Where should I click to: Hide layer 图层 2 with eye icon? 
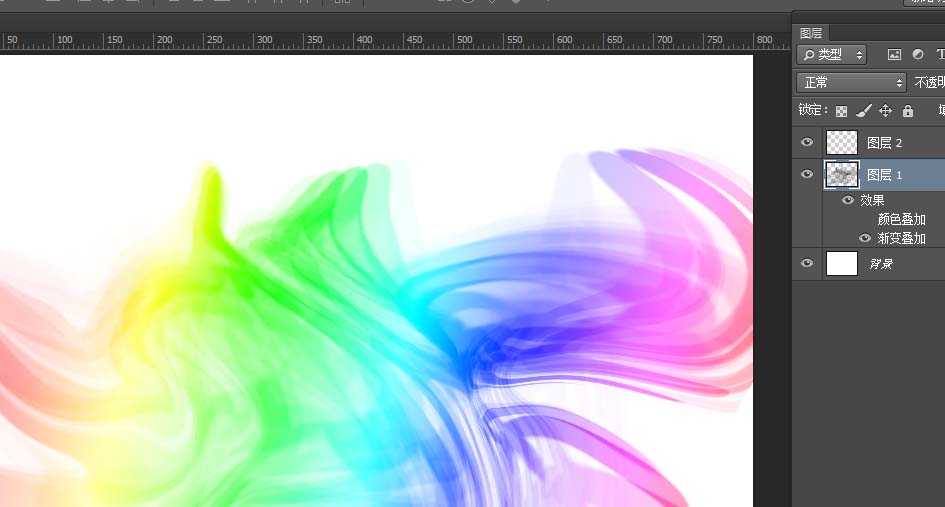(x=807, y=143)
